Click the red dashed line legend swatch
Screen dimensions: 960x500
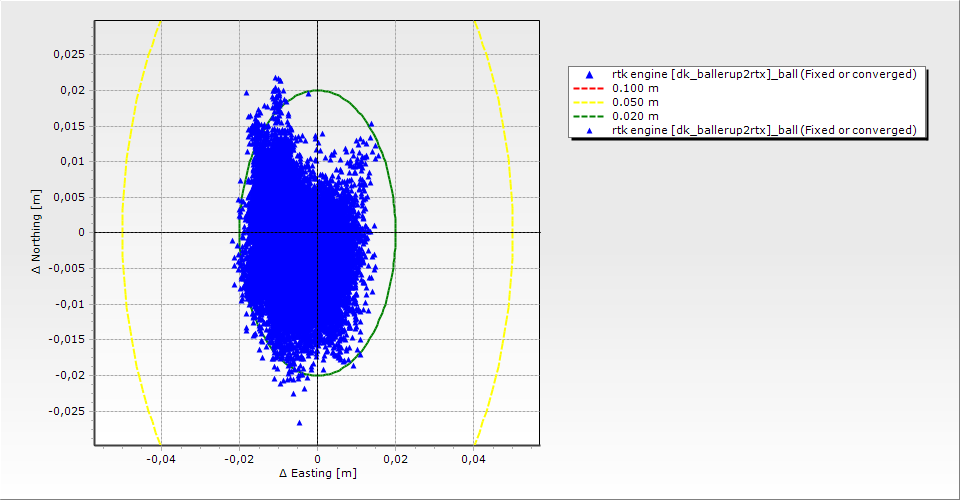(x=588, y=89)
